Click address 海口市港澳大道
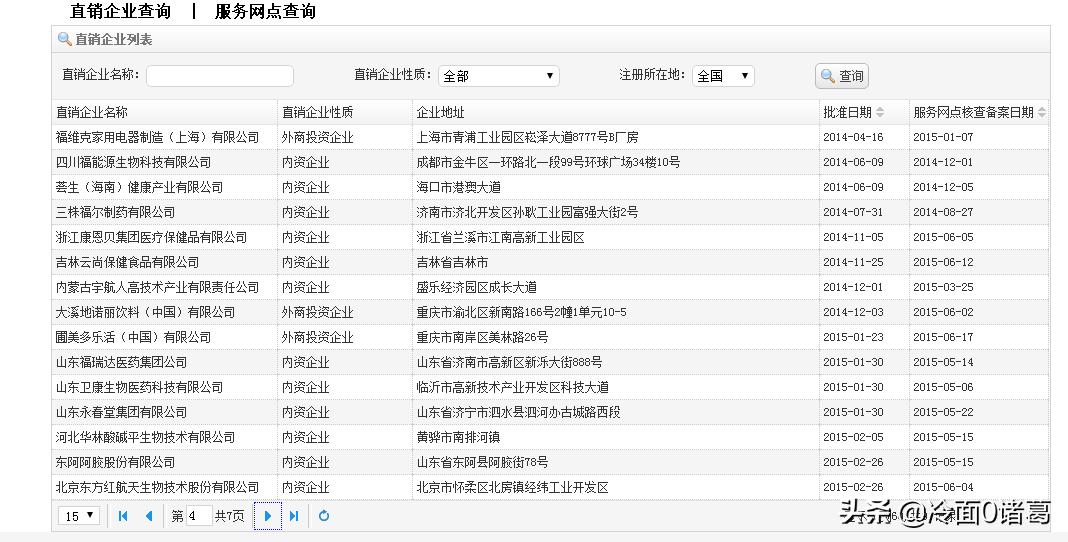 coord(458,187)
